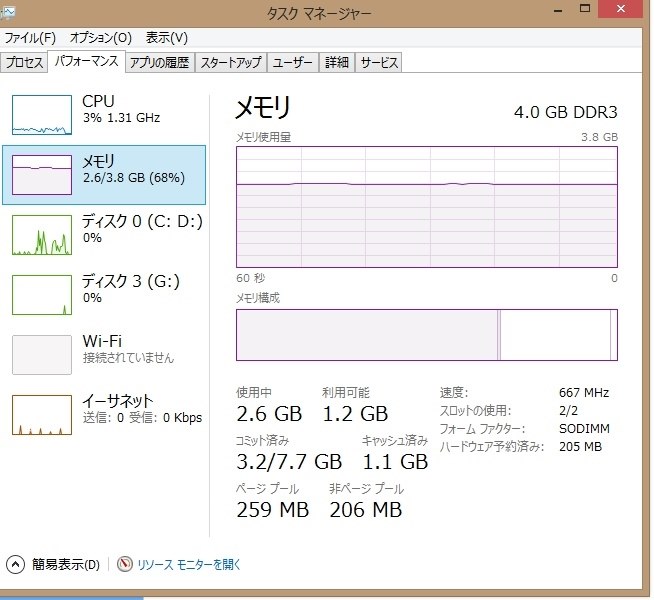
Task: Open the 表示(V) menu
Action: (x=167, y=38)
